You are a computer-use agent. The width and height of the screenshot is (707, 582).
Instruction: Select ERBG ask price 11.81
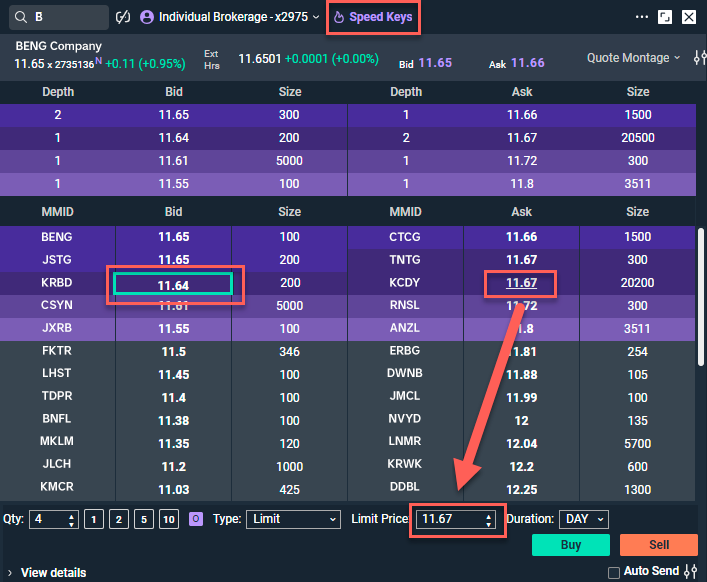[x=521, y=352]
